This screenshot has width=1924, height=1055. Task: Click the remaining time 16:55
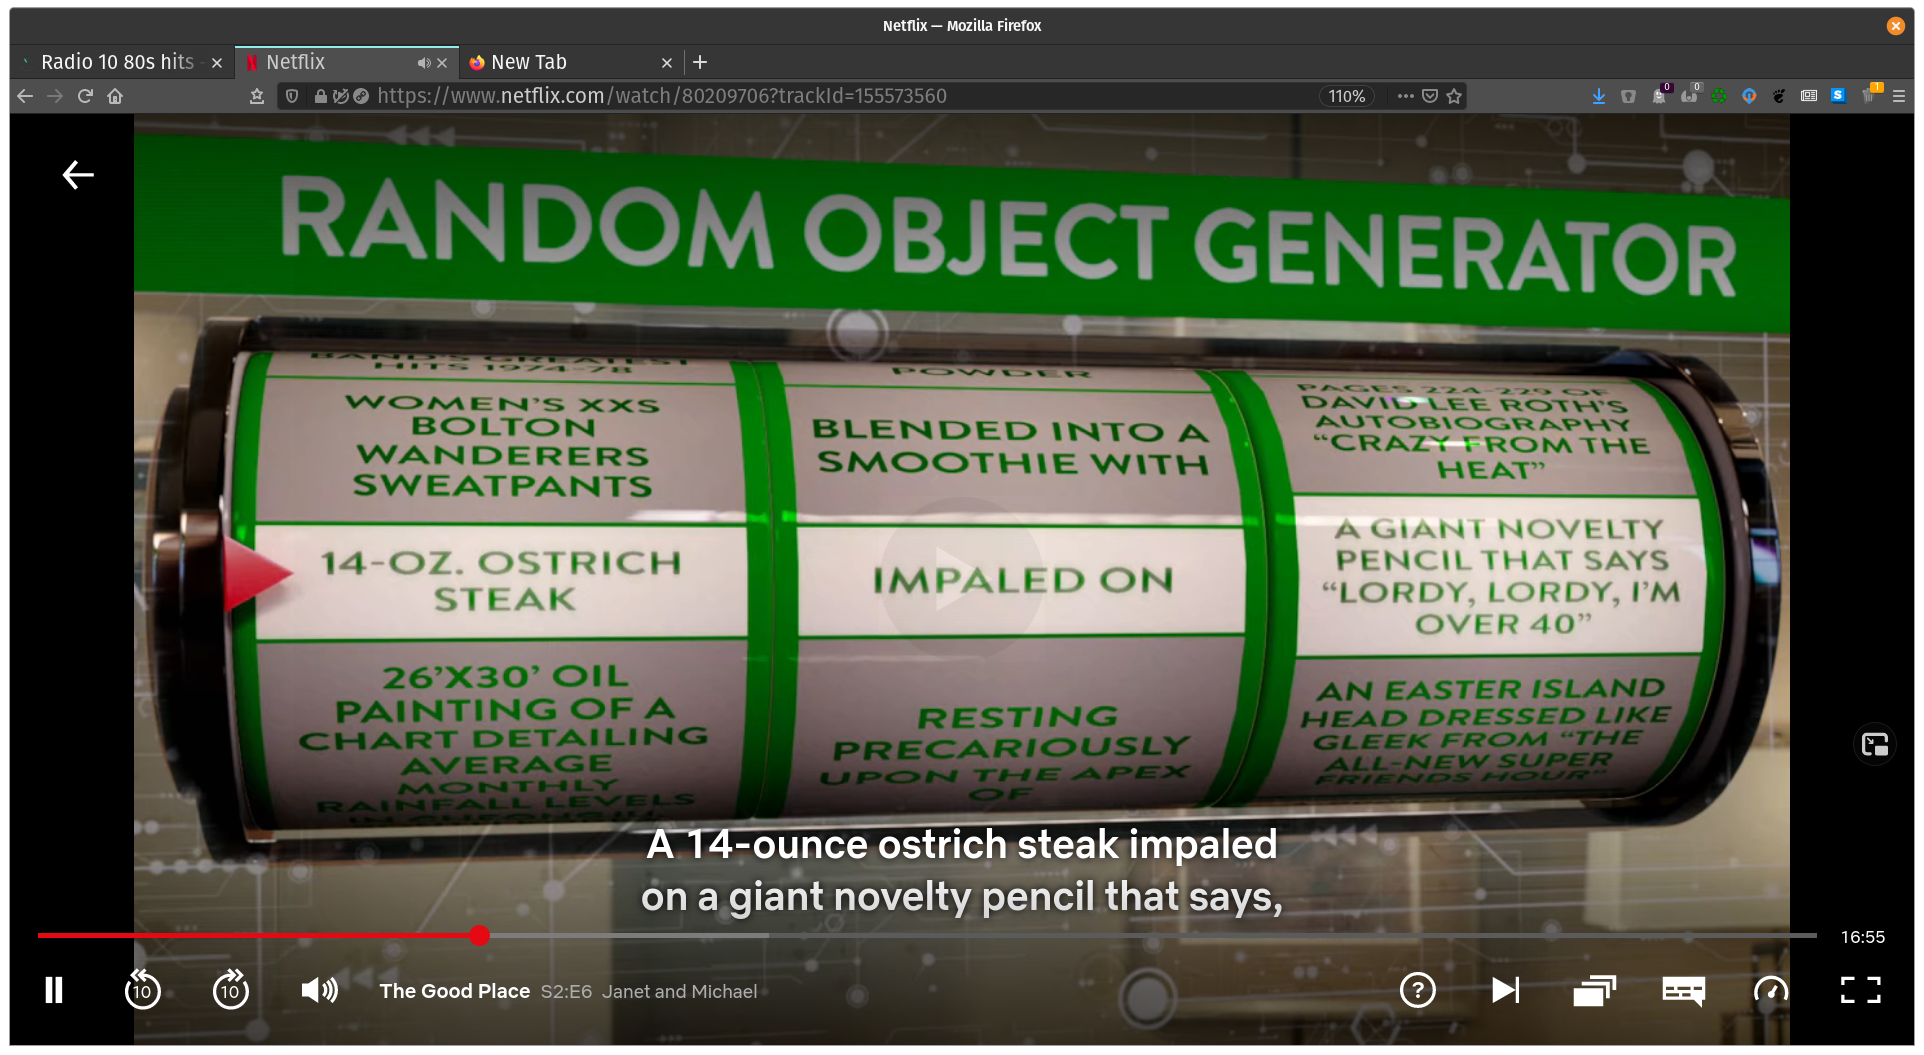(1862, 937)
